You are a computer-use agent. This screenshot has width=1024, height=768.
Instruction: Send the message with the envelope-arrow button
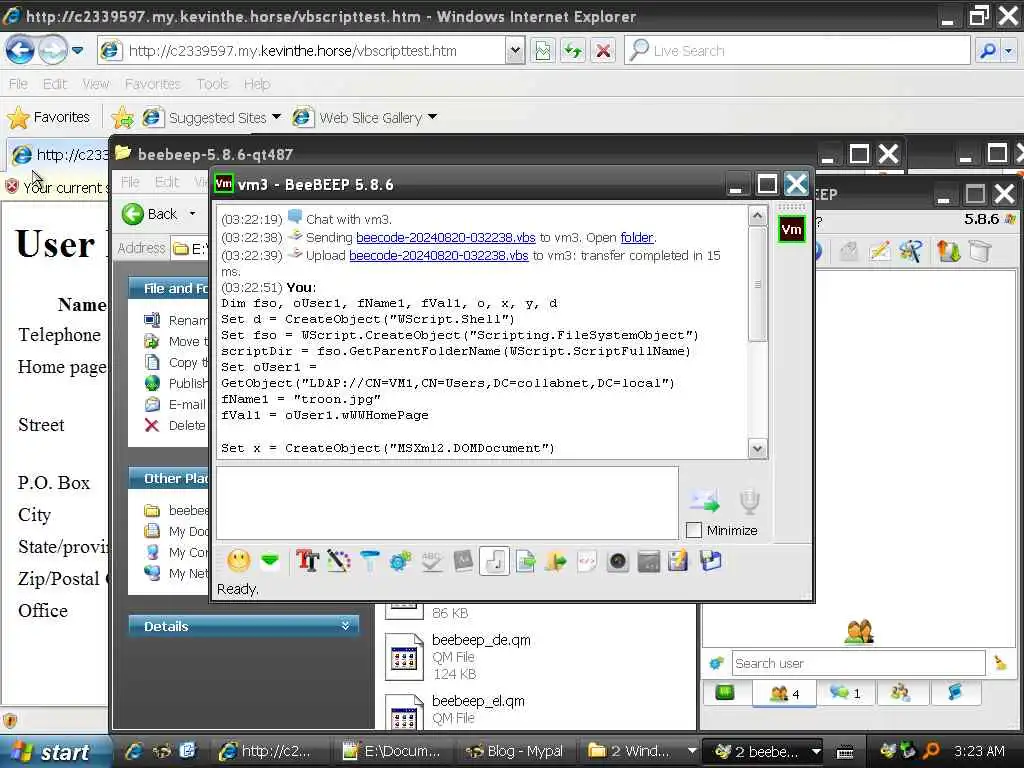point(704,501)
